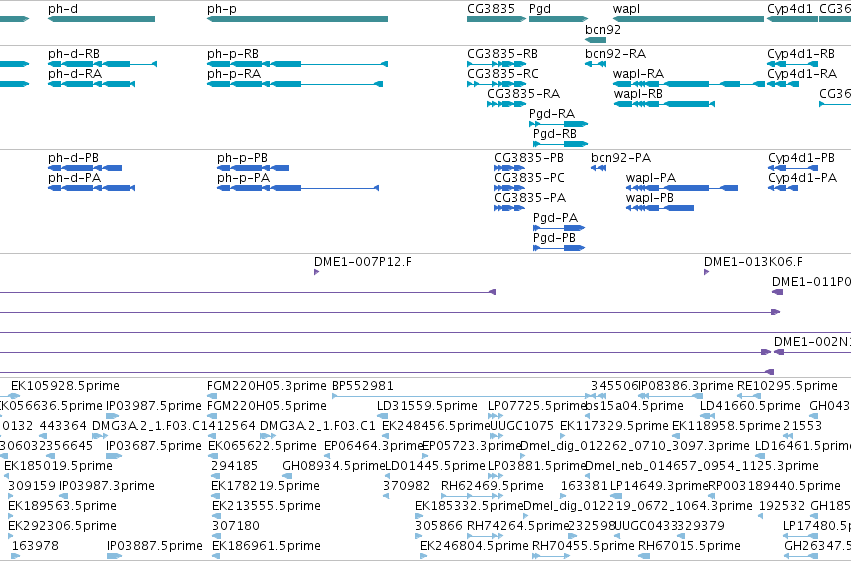This screenshot has height=561, width=851.
Task: Select the bcn92-RA transcript
Action: 615,54
